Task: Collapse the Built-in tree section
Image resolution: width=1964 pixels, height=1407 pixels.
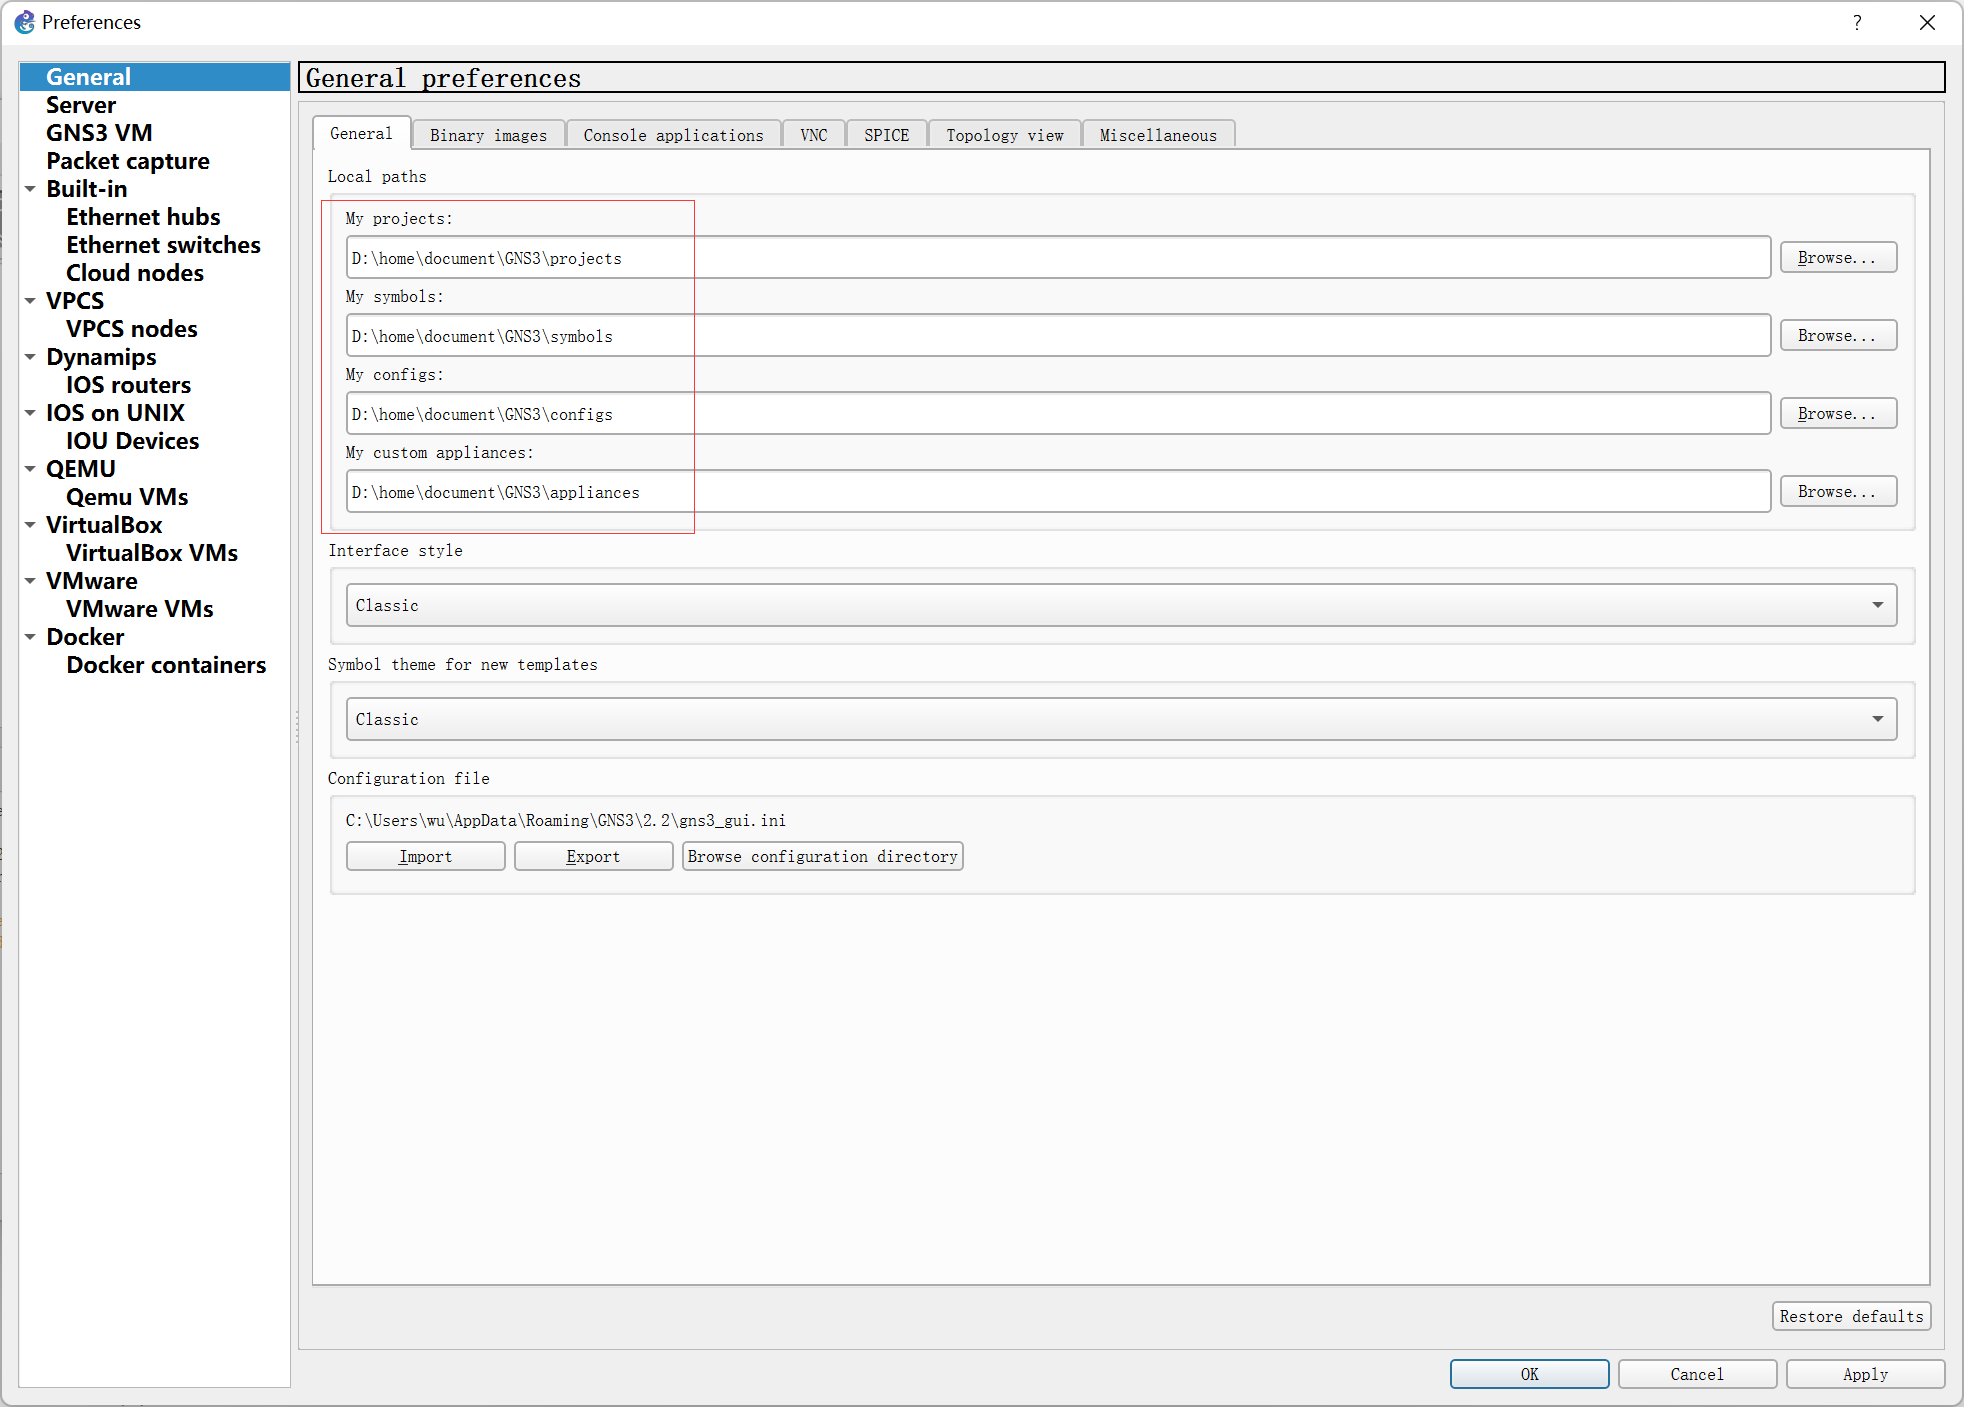Action: pyautogui.click(x=30, y=189)
